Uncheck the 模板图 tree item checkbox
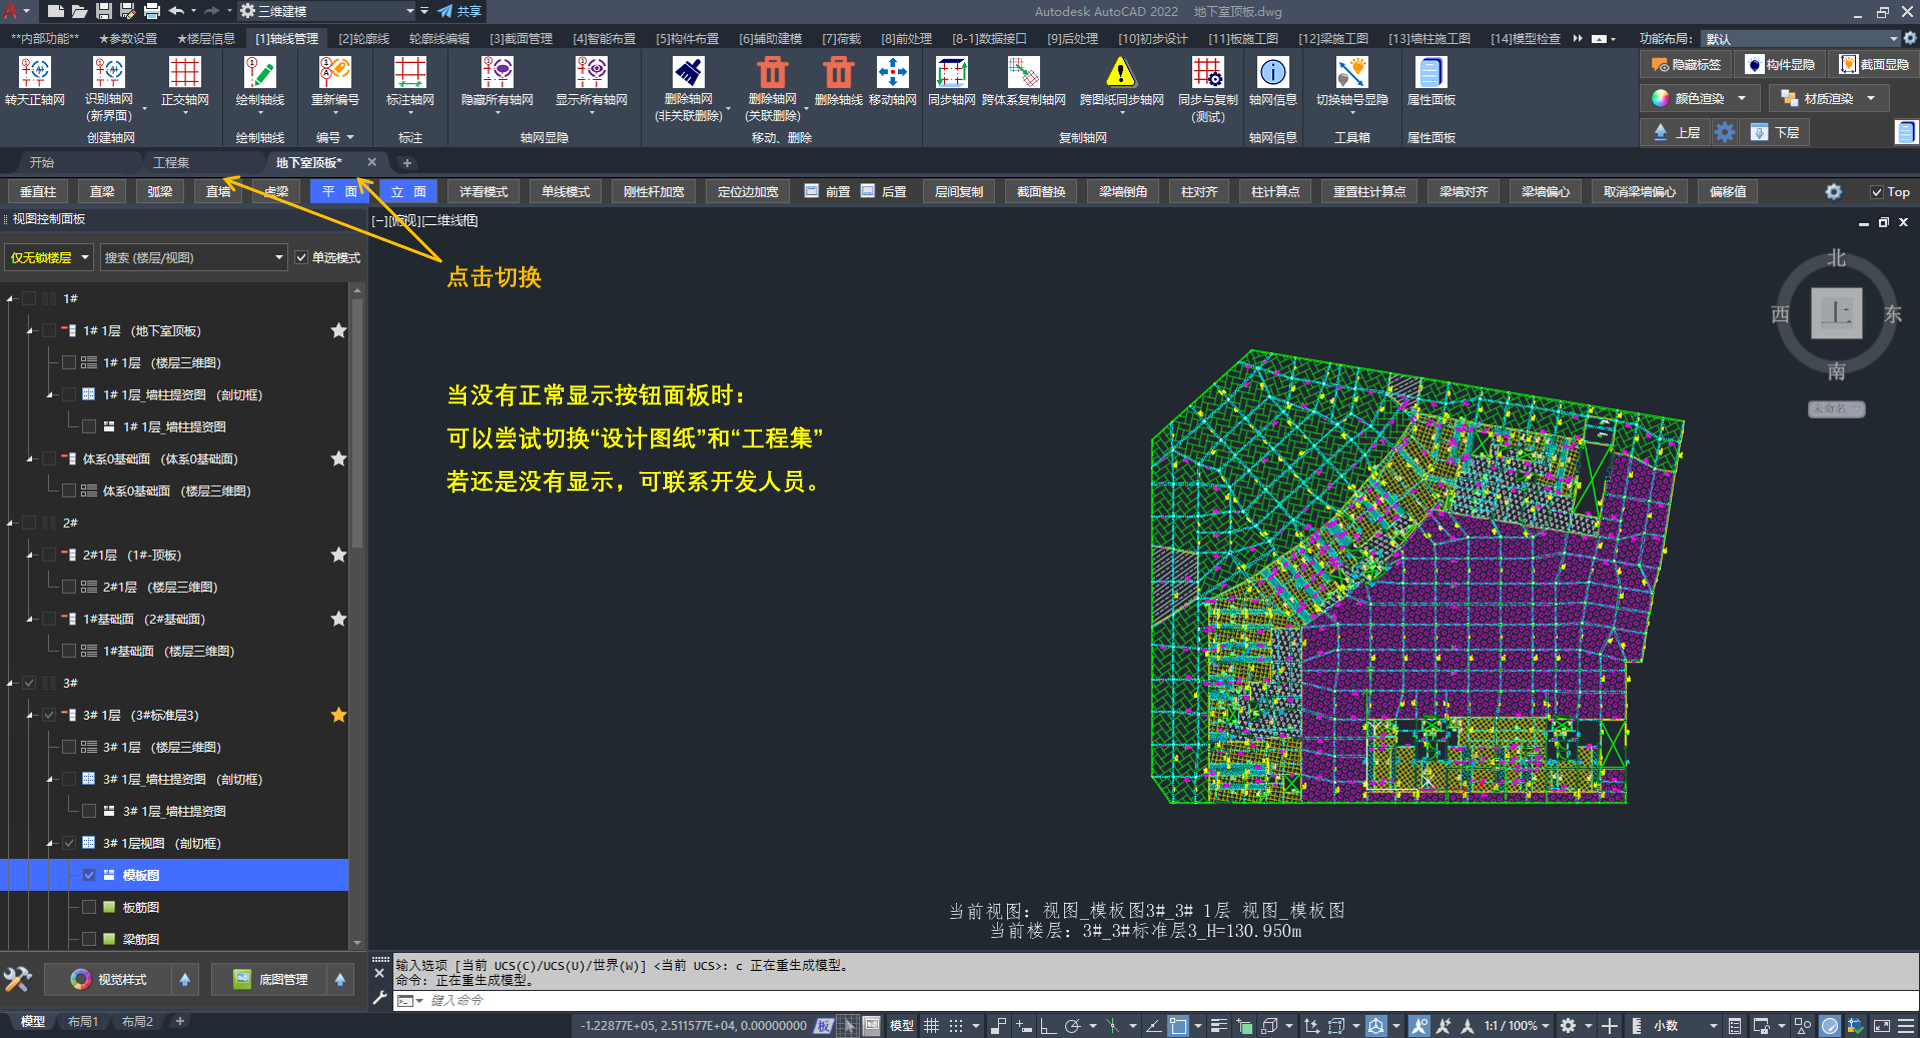 tap(89, 875)
